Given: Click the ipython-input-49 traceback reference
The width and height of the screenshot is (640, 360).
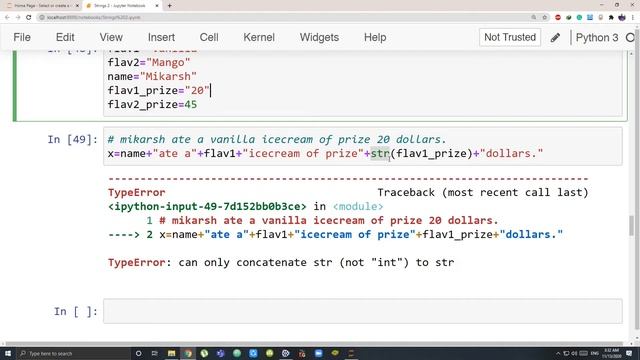Looking at the screenshot, I should [x=207, y=207].
